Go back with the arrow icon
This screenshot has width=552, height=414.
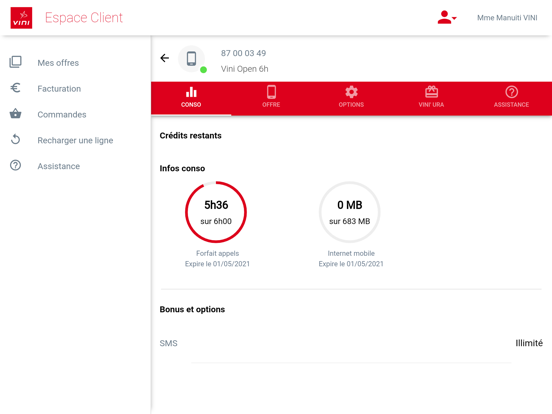pyautogui.click(x=164, y=58)
